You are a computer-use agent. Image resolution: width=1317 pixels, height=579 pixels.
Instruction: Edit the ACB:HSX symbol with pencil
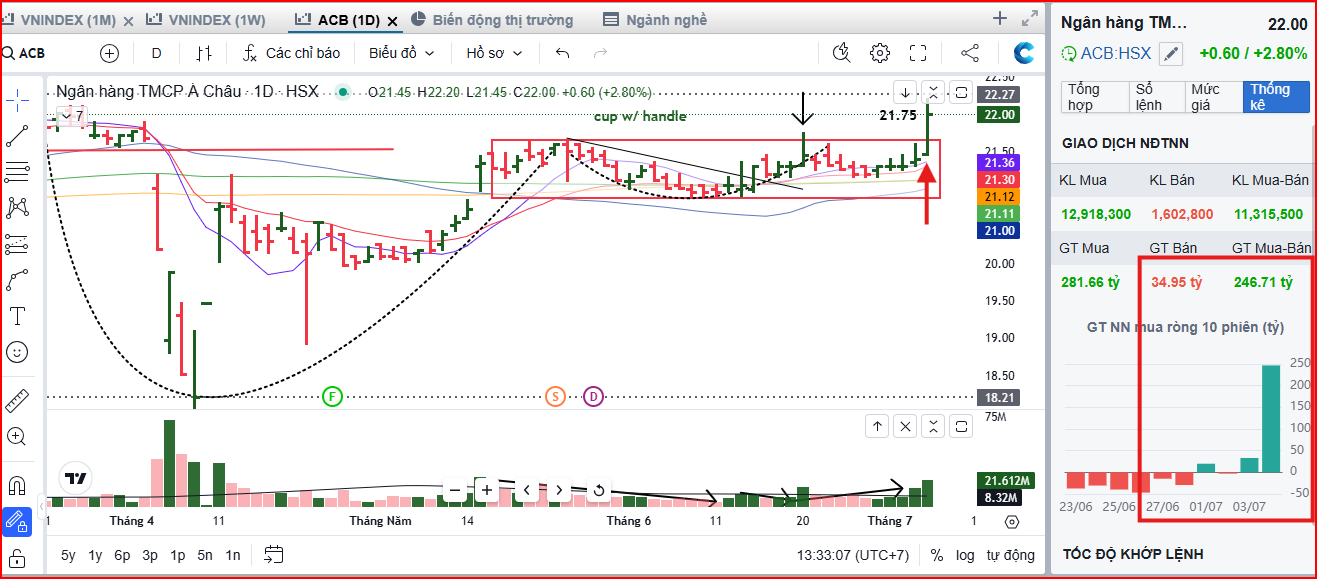point(1171,54)
